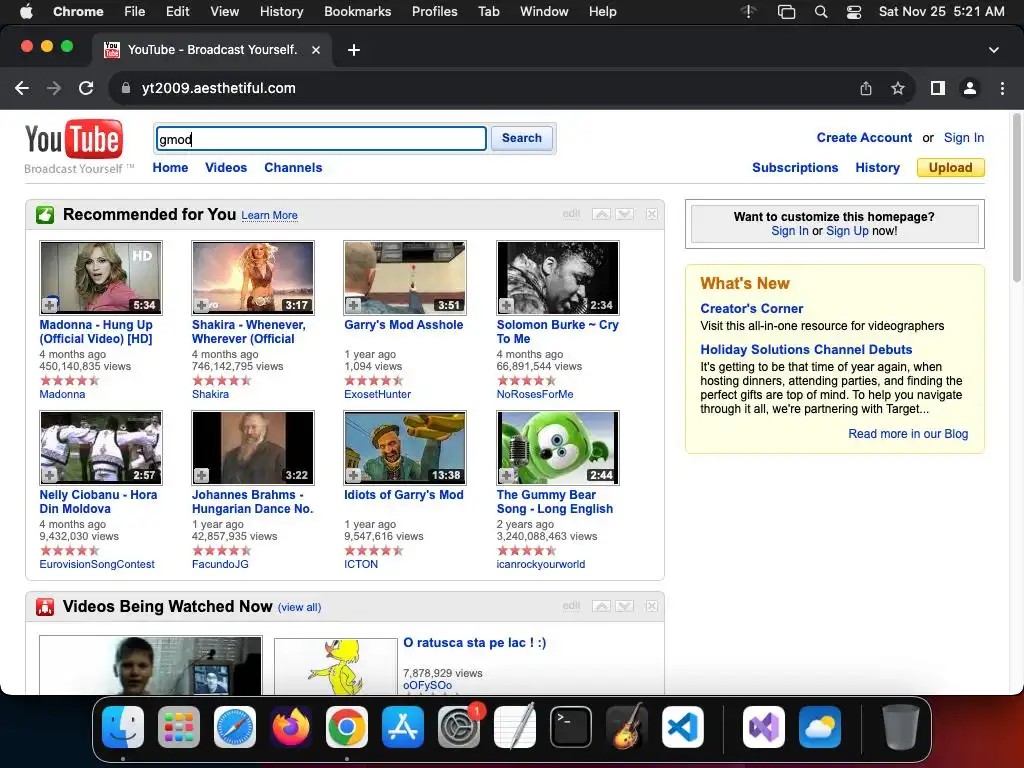Add Gummy Bear Song to queue
This screenshot has height=768, width=1024.
(x=506, y=475)
